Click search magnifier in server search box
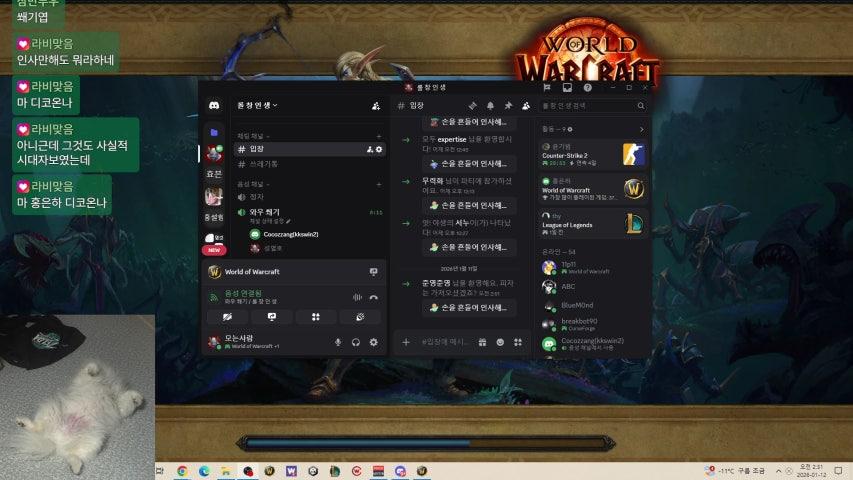Screen dimensions: 853x480 (641, 106)
